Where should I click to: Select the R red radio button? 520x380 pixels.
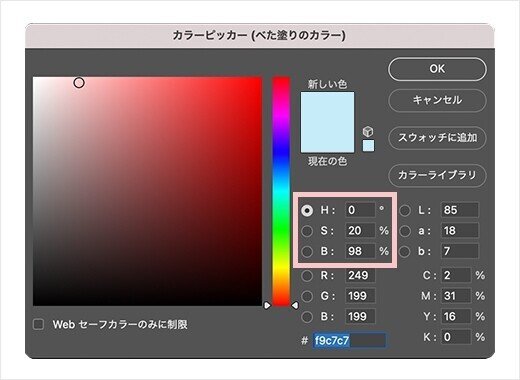coord(307,276)
